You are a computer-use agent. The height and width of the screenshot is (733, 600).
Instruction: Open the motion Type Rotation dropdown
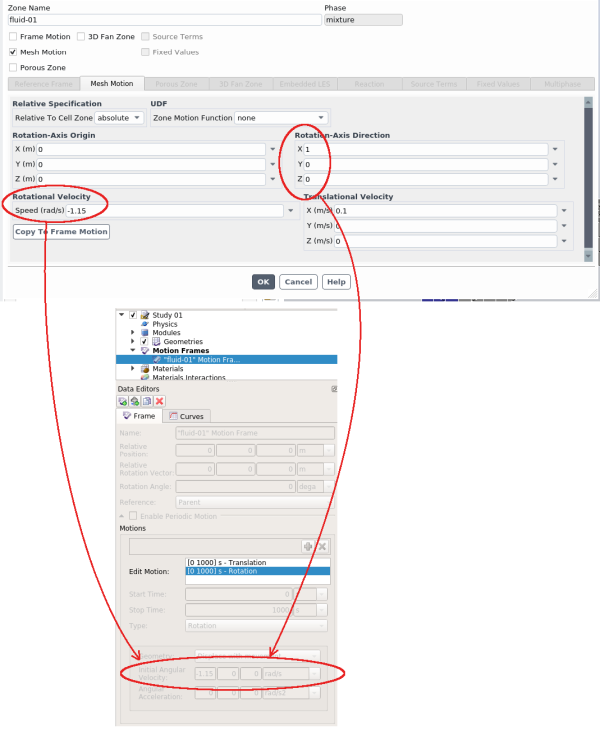256,625
